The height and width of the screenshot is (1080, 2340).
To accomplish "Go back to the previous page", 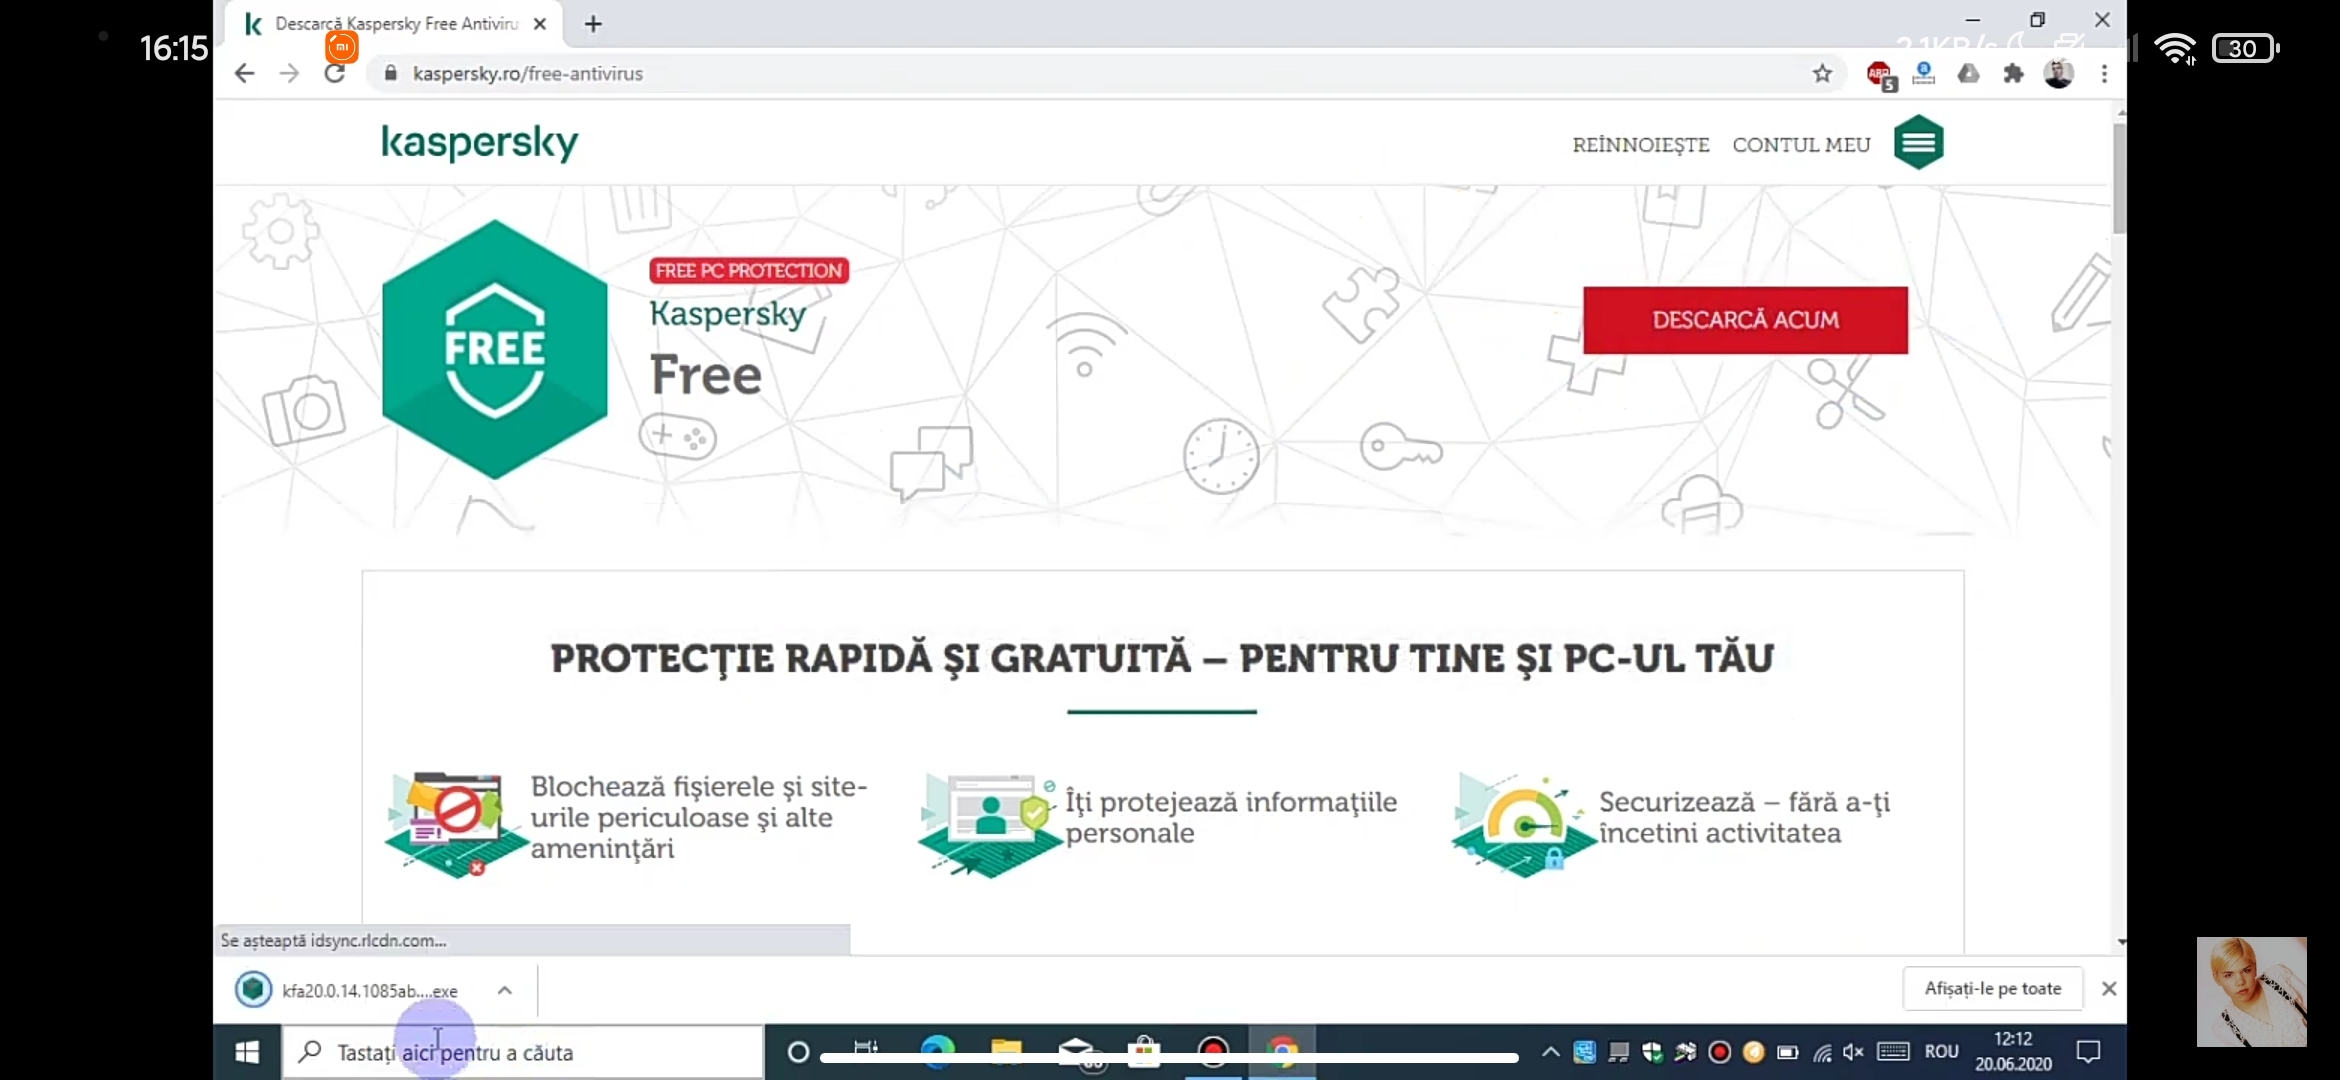I will pos(245,73).
